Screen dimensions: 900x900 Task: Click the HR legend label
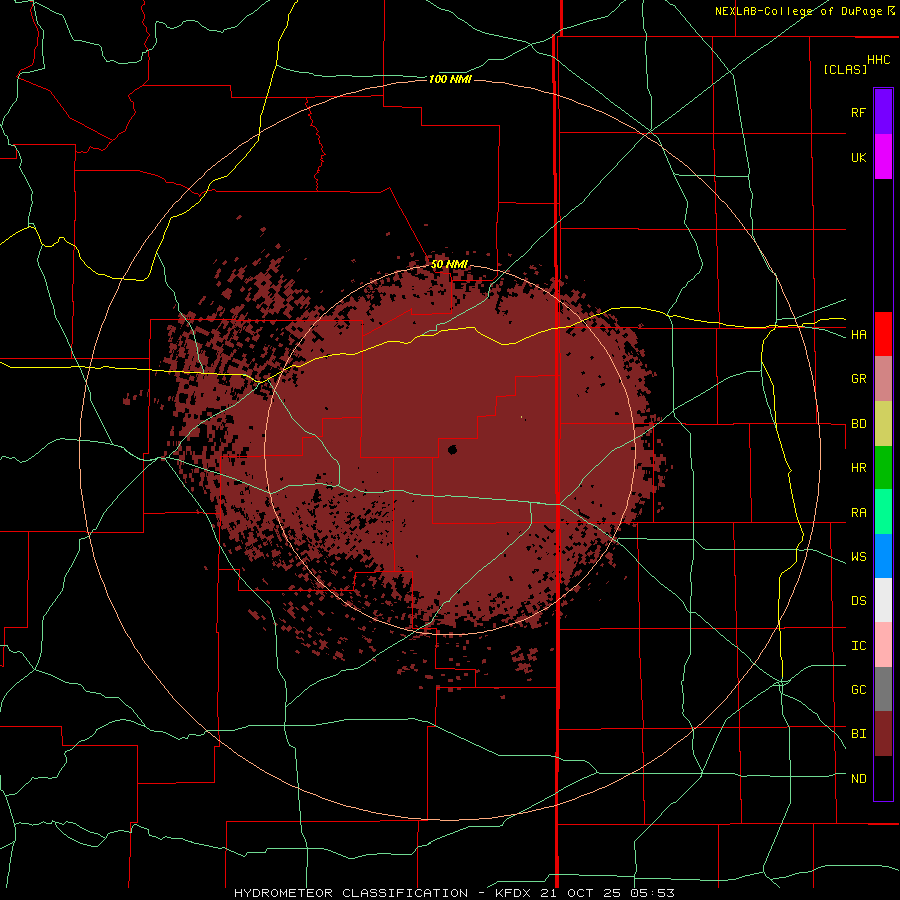pyautogui.click(x=858, y=468)
